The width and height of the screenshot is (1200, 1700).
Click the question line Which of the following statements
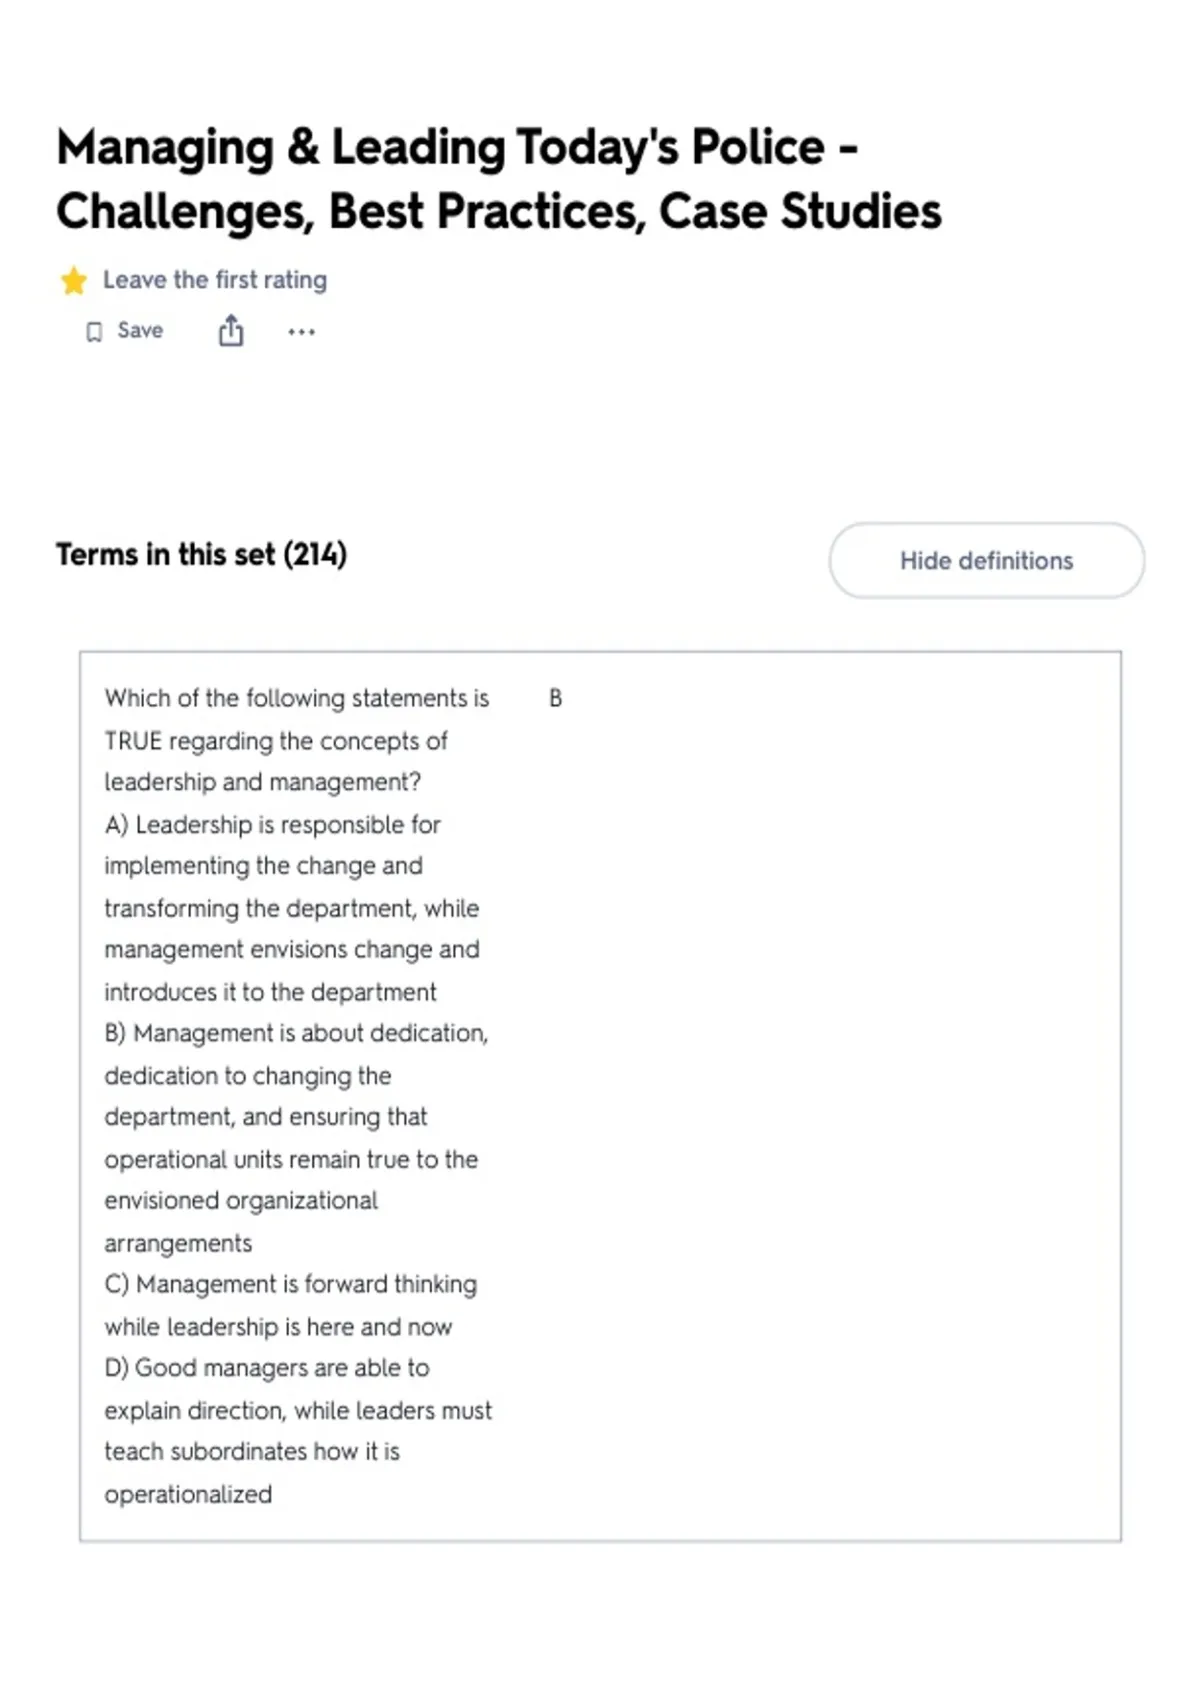tap(297, 698)
